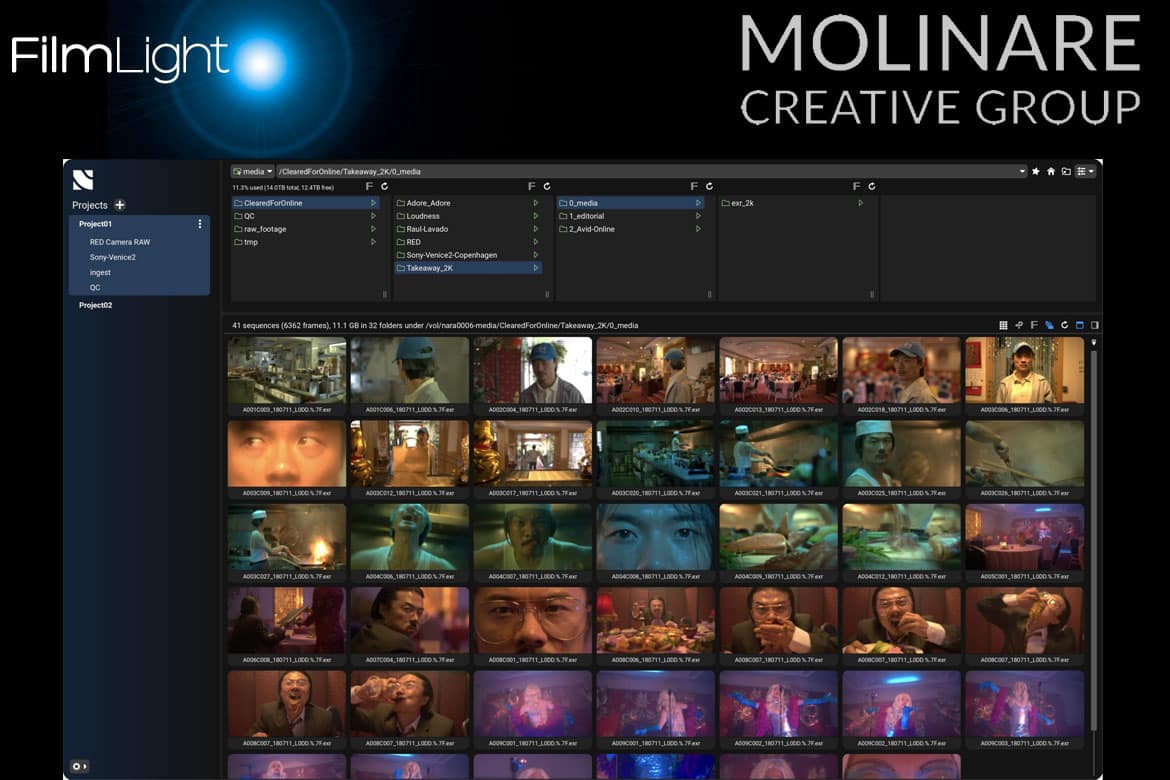Select thumbnail A003C006_180711

(1024, 375)
